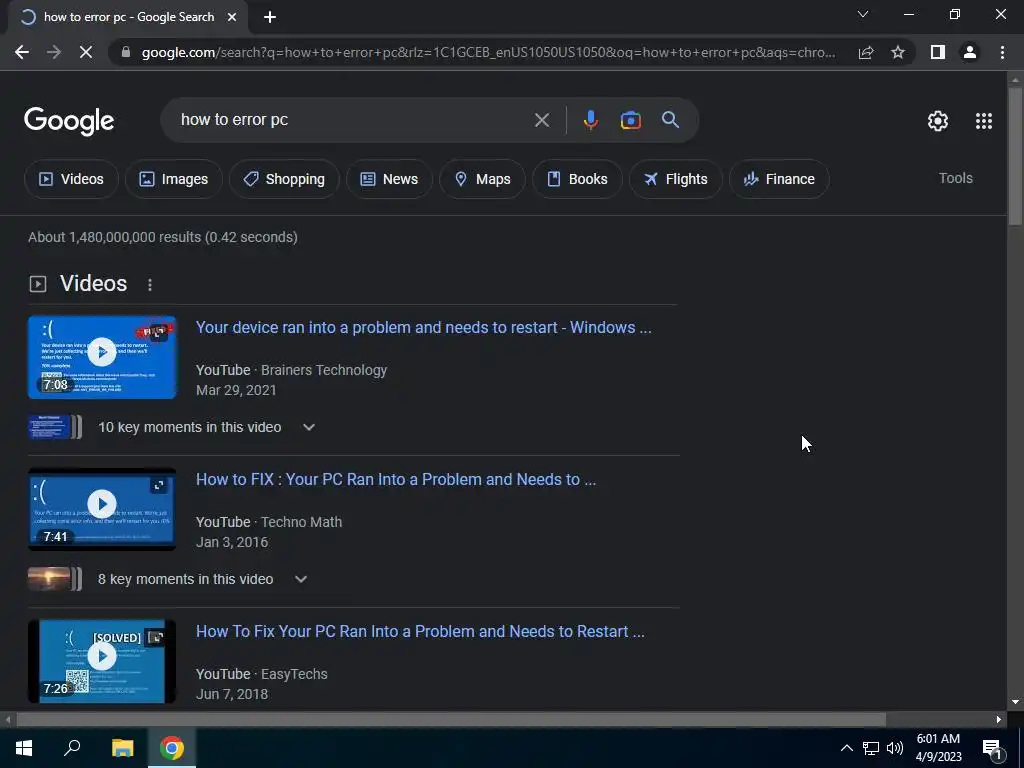The image size is (1024, 768).
Task: Click Chrome icon in the taskbar
Action: coord(172,748)
